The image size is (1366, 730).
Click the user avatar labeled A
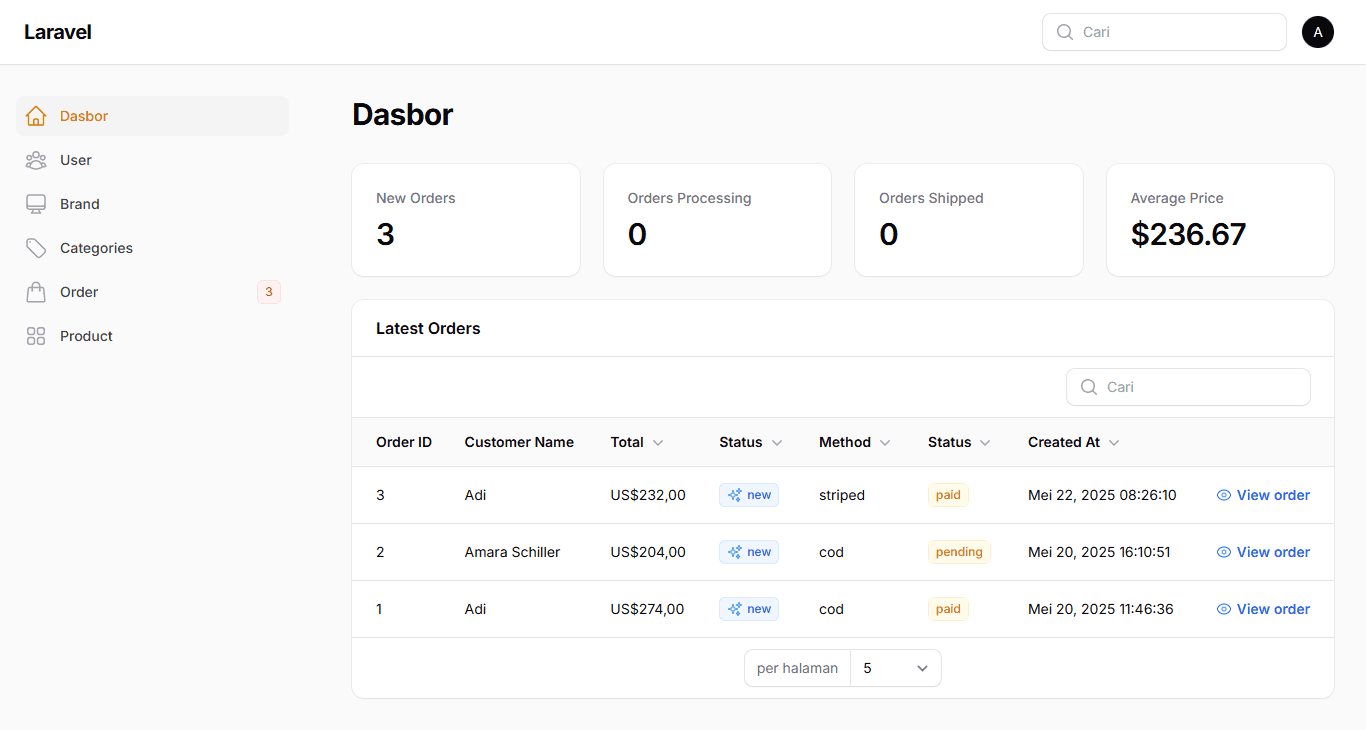(x=1318, y=32)
